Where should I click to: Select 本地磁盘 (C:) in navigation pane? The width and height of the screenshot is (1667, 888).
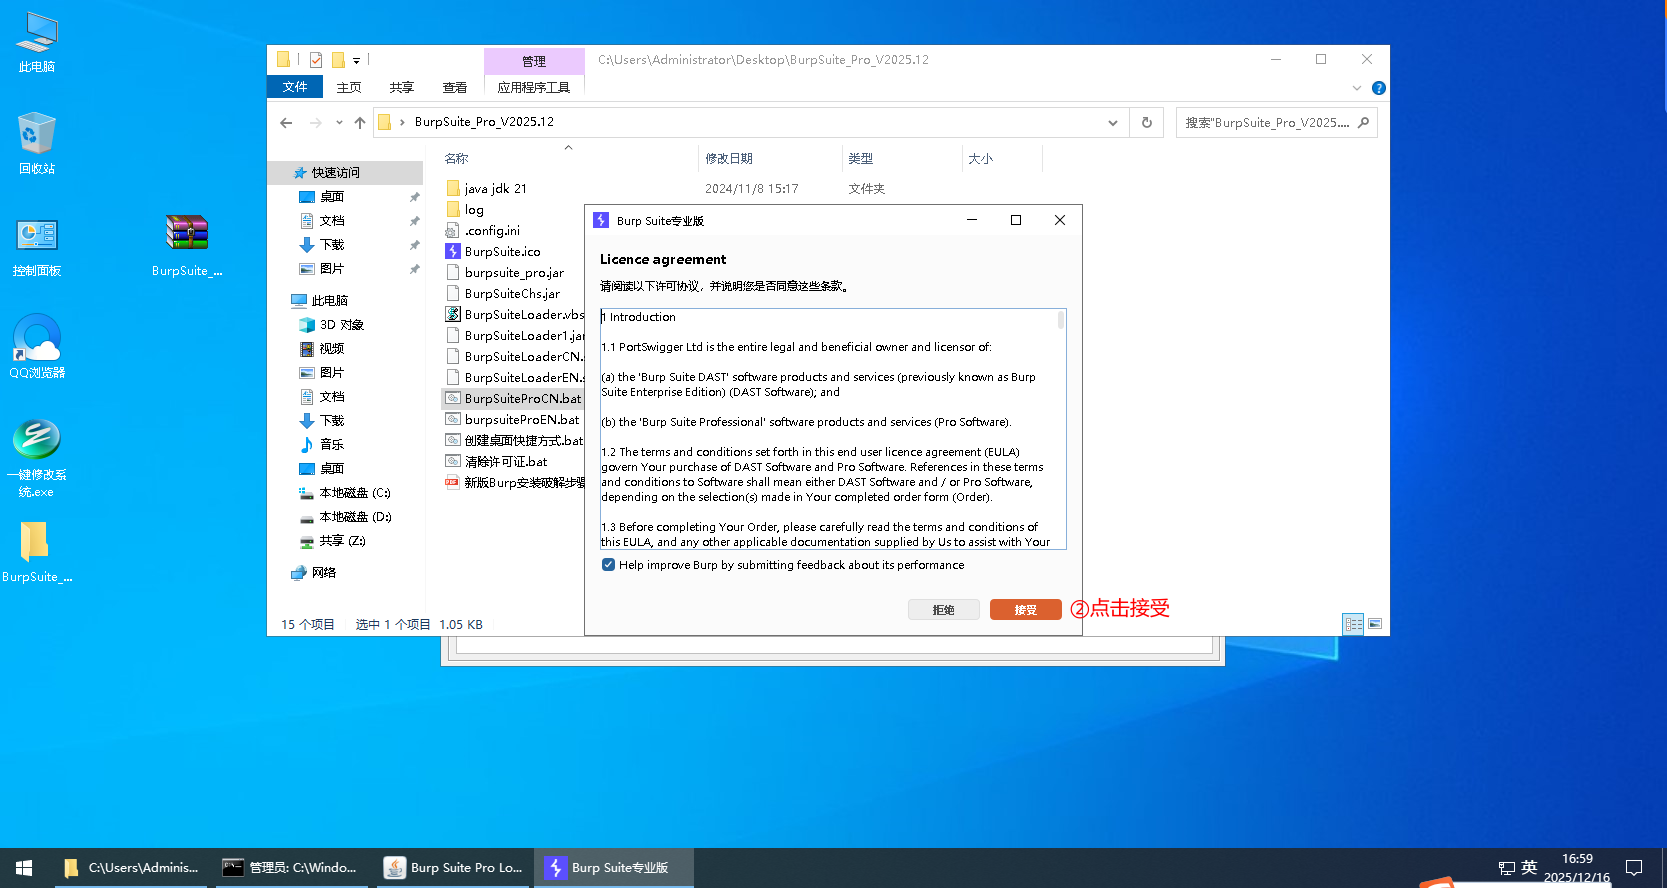click(x=354, y=493)
